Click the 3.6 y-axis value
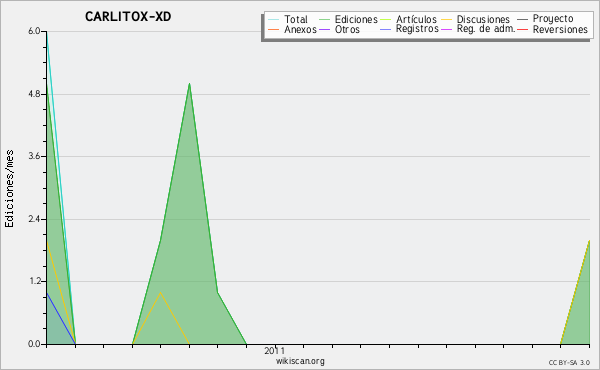Image resolution: width=600 pixels, height=370 pixels. 34,156
